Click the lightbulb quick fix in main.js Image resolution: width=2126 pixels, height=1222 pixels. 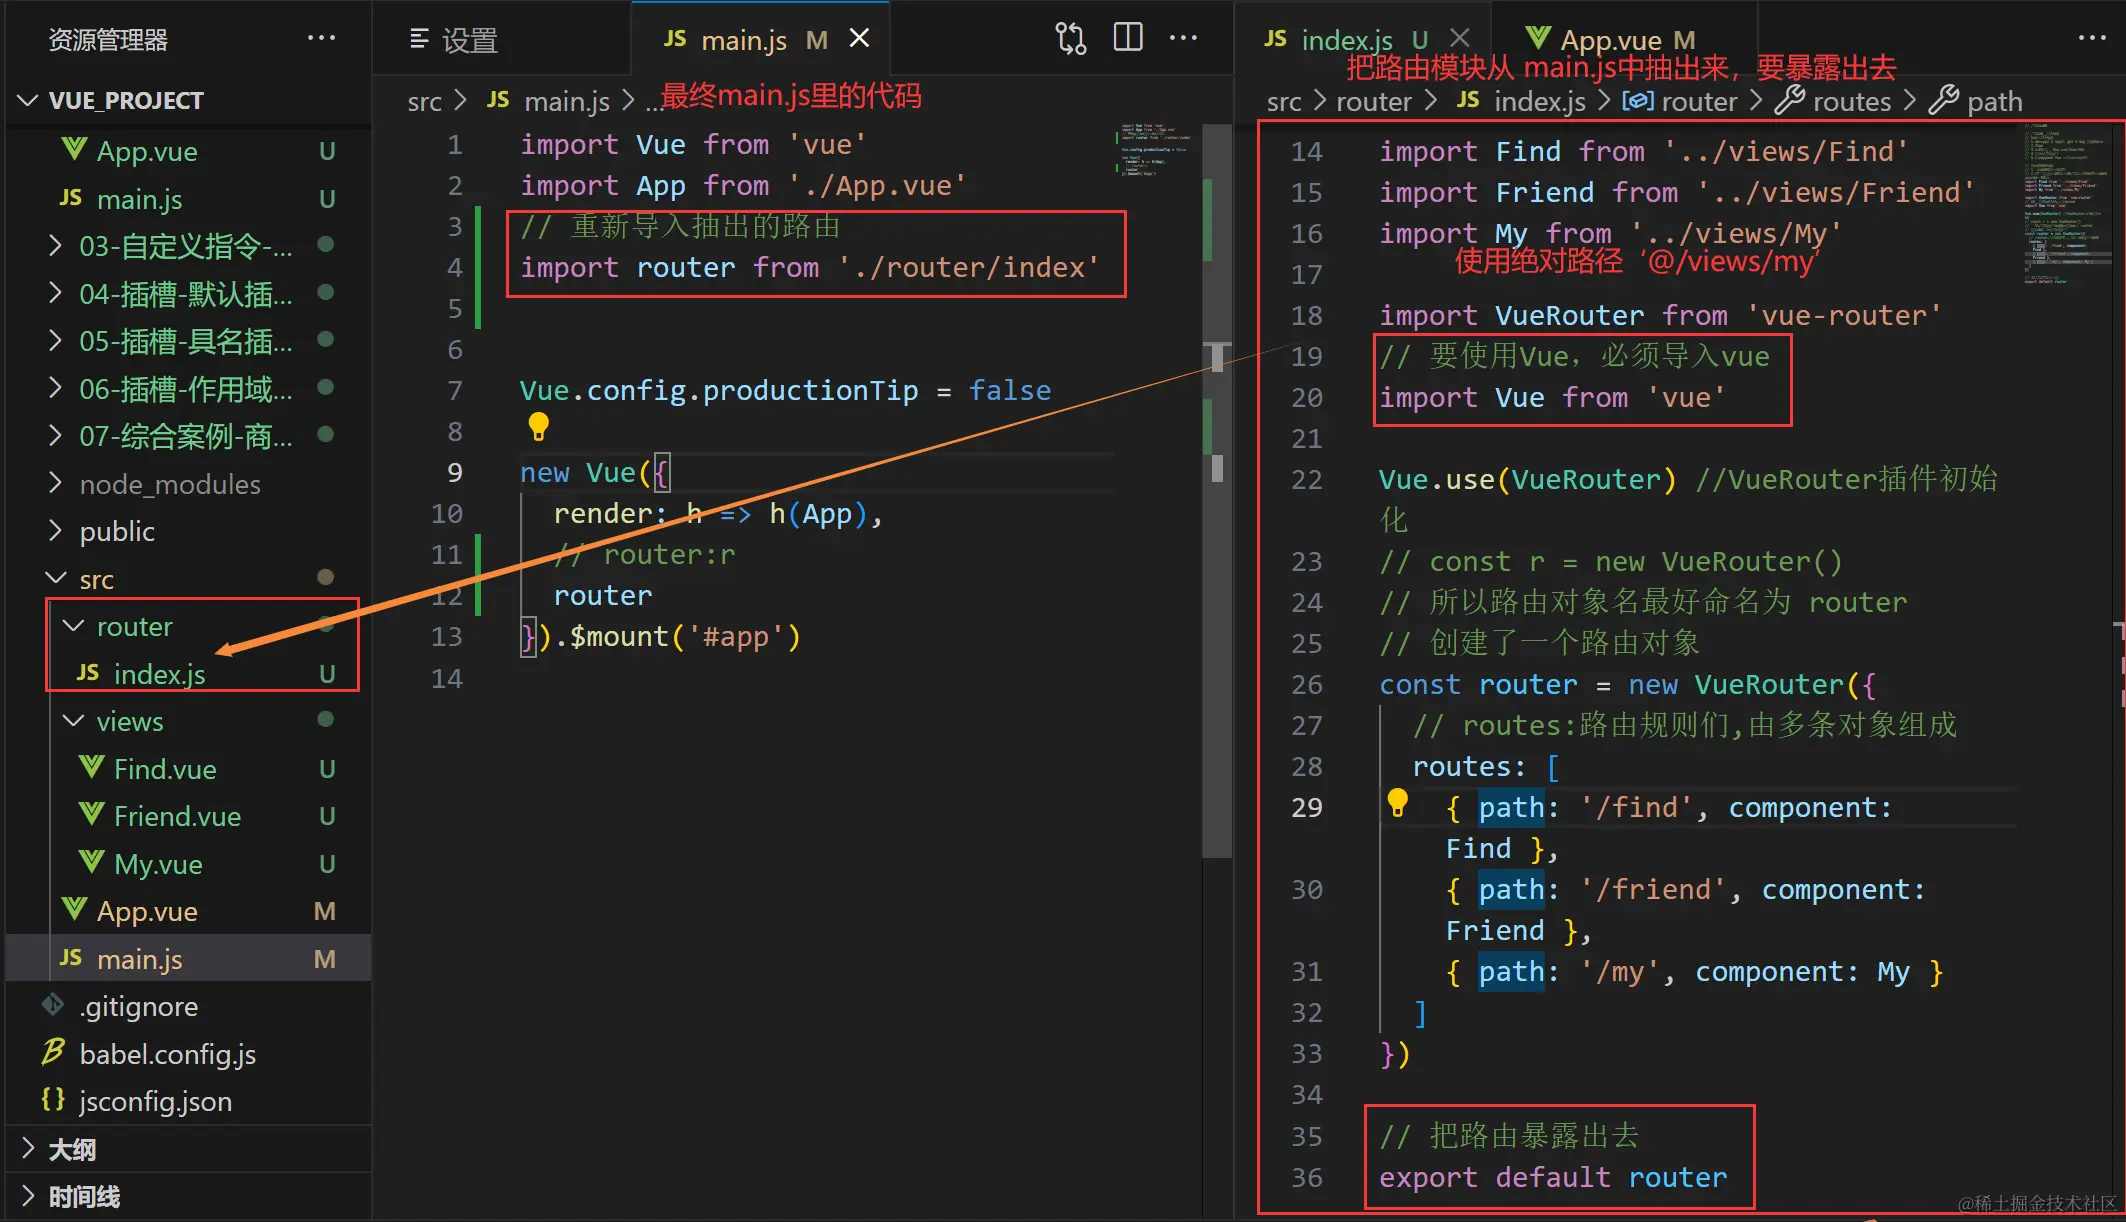point(538,427)
